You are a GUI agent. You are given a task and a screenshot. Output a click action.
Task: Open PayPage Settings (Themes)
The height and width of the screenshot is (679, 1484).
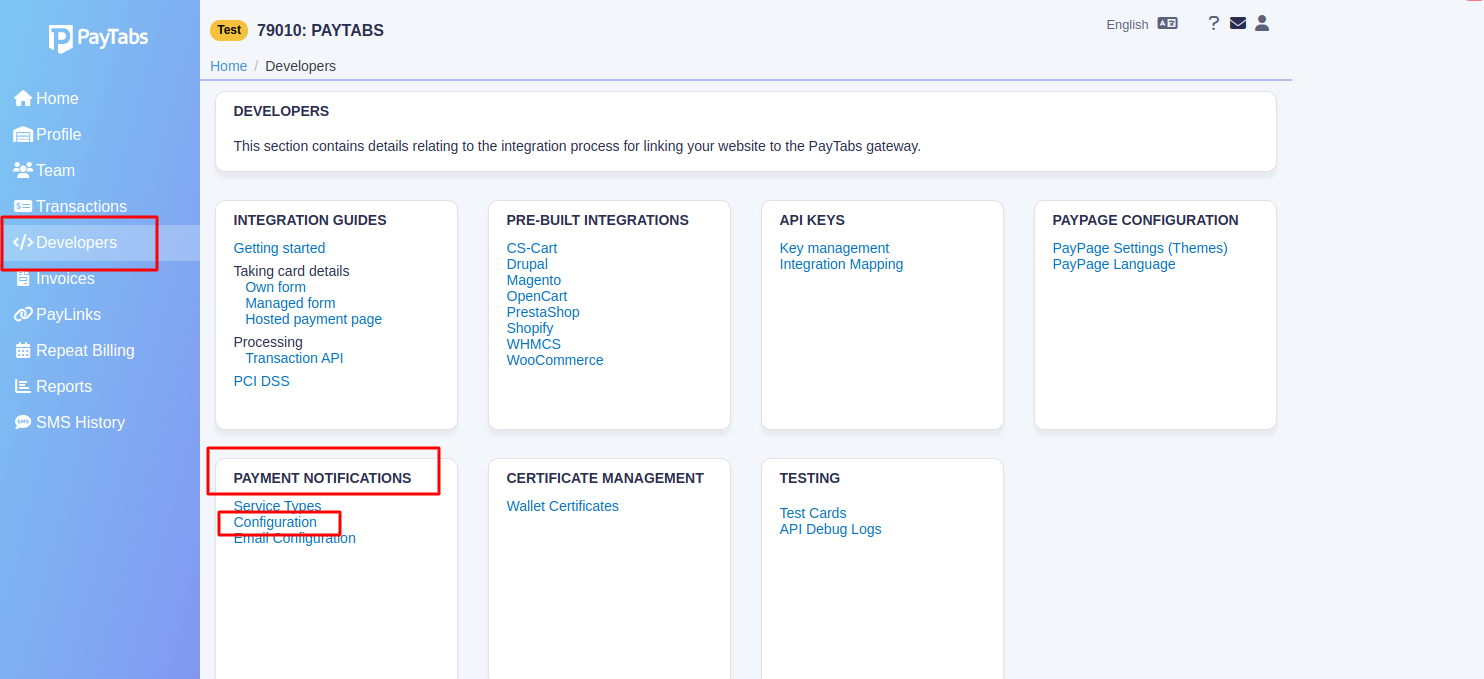tap(1140, 248)
